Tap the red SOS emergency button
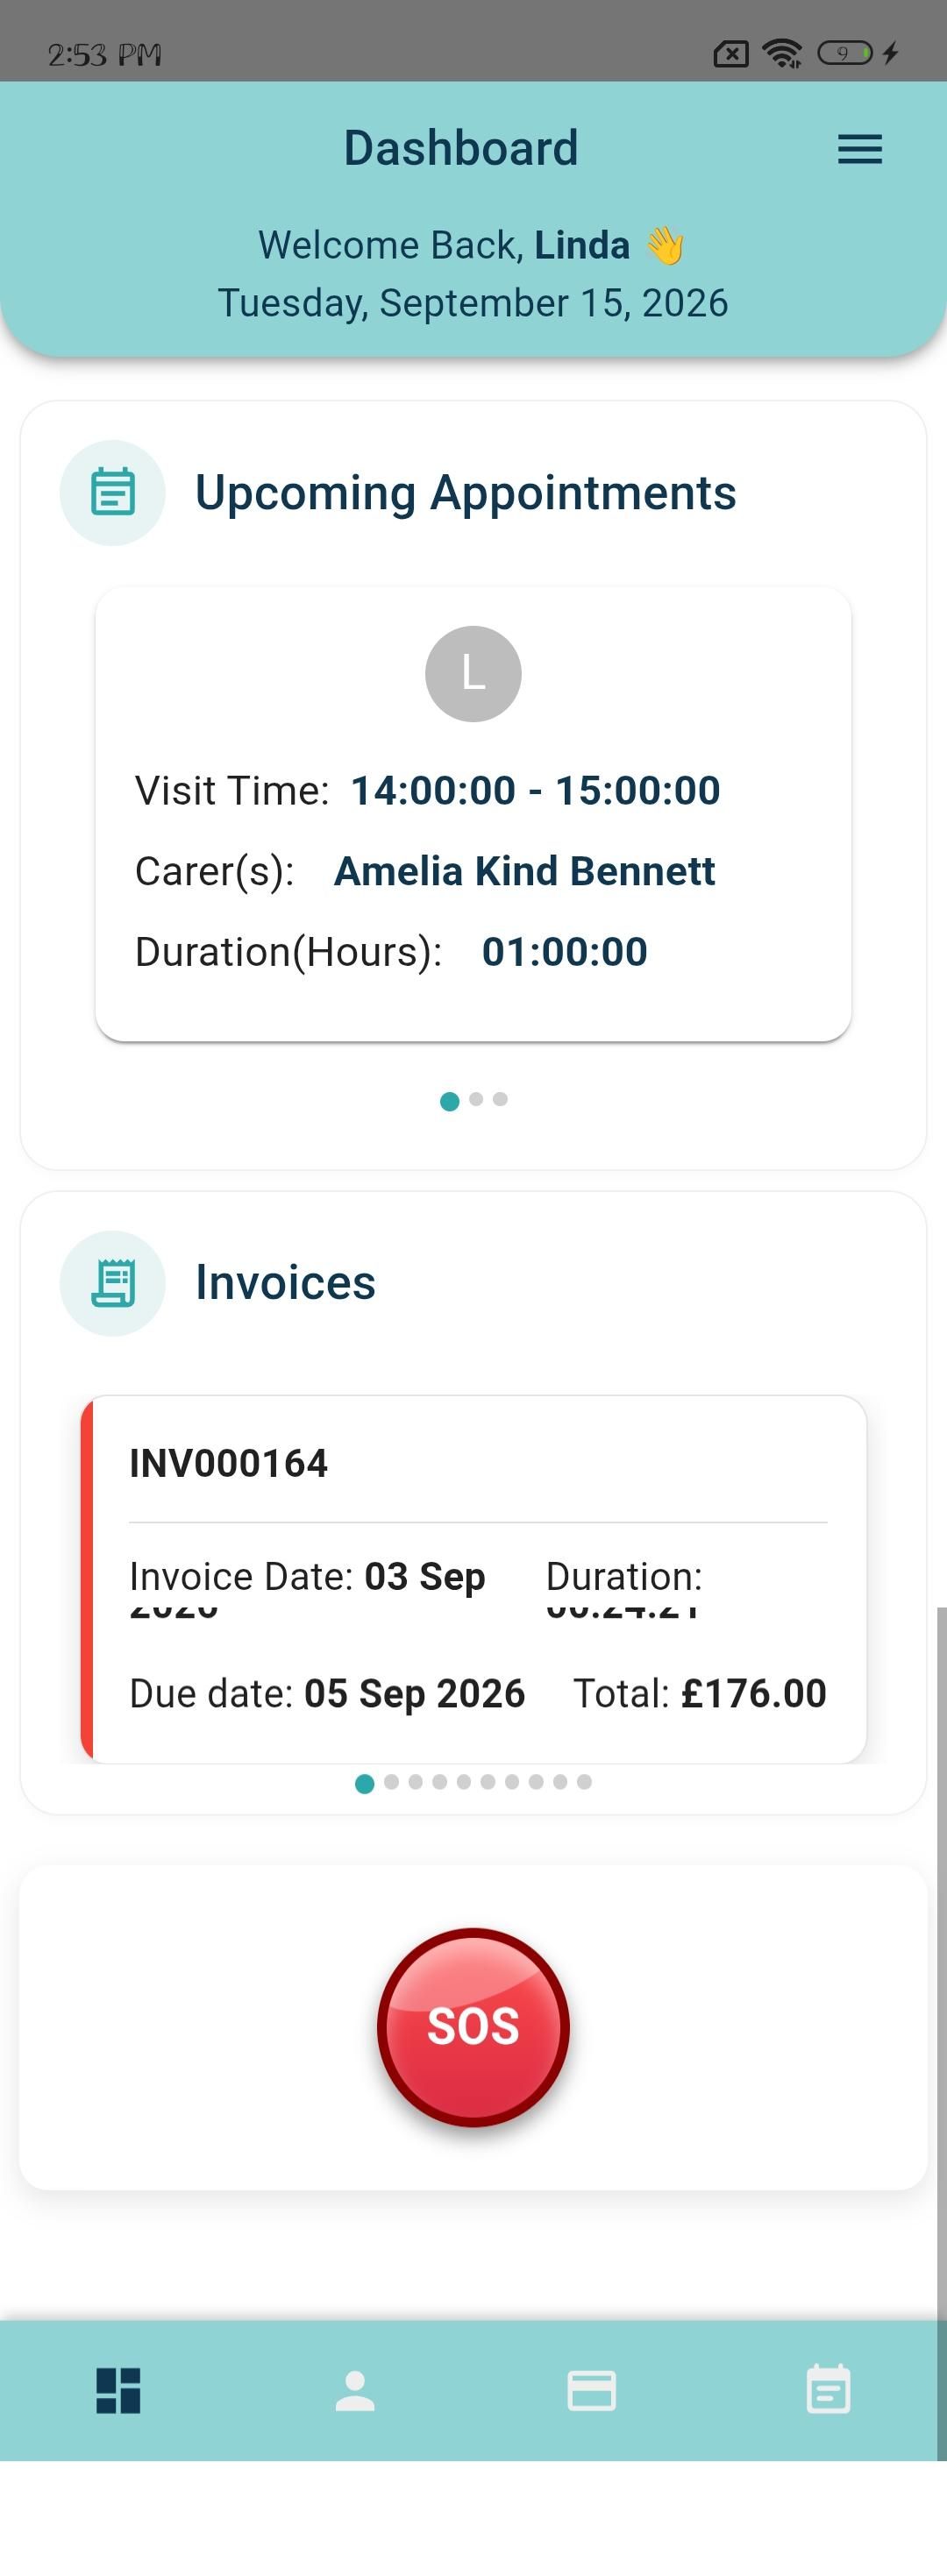This screenshot has height=2576, width=947. click(473, 2026)
